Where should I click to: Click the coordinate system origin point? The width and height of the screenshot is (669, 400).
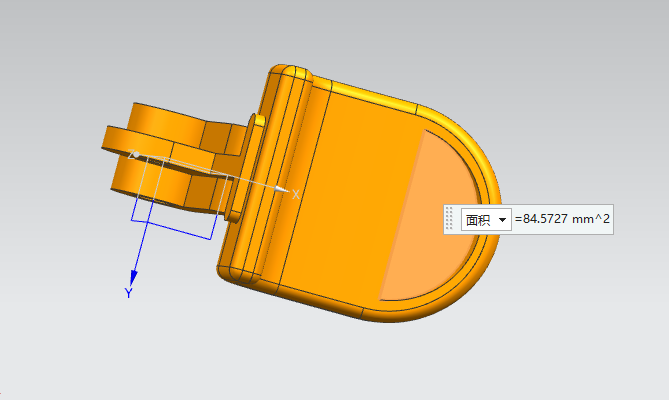pyautogui.click(x=135, y=155)
